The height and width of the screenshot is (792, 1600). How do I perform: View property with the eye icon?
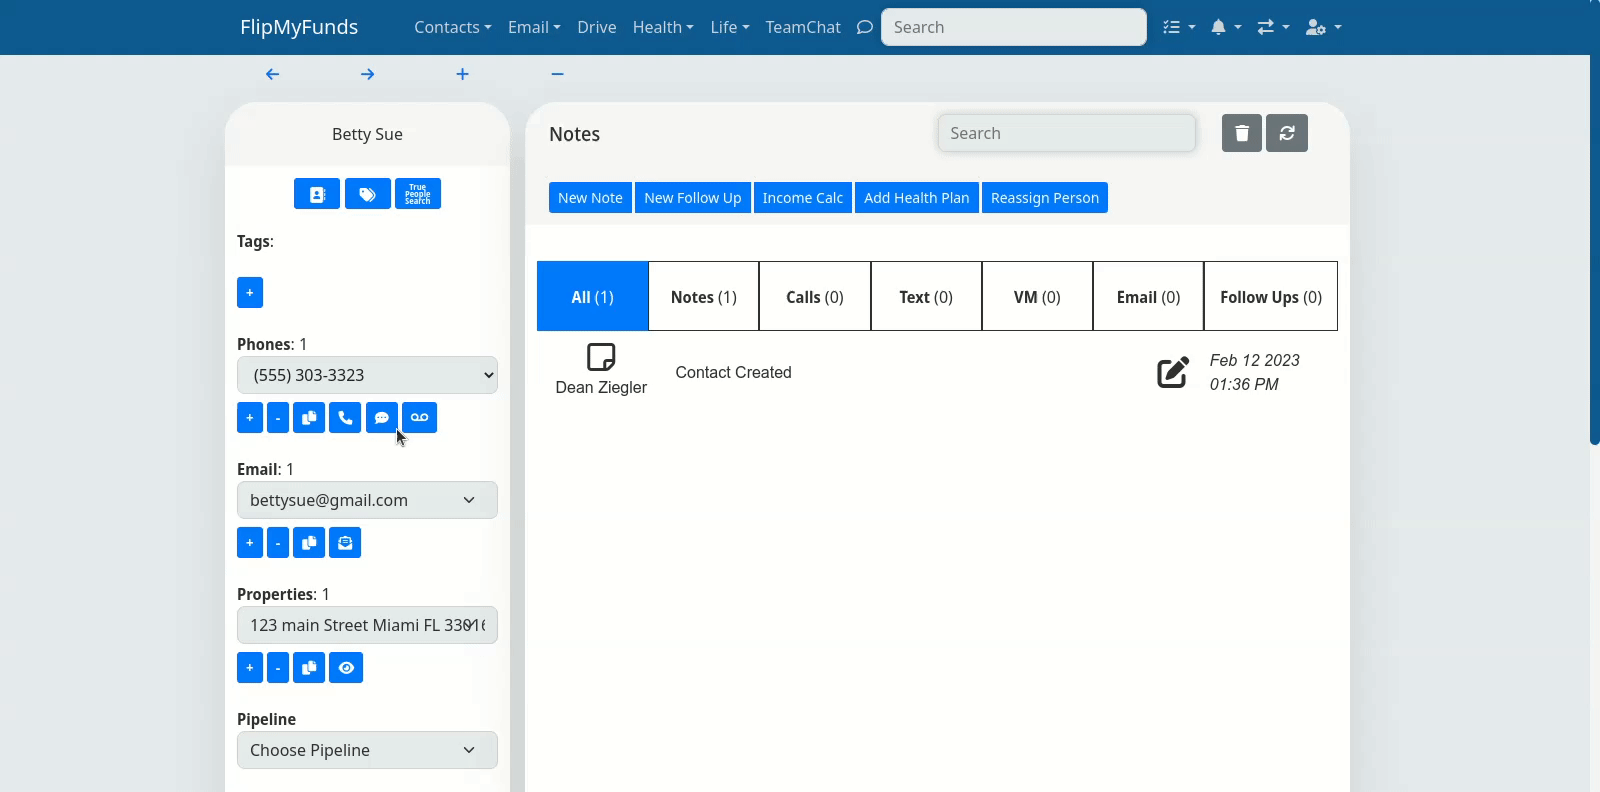pyautogui.click(x=346, y=668)
